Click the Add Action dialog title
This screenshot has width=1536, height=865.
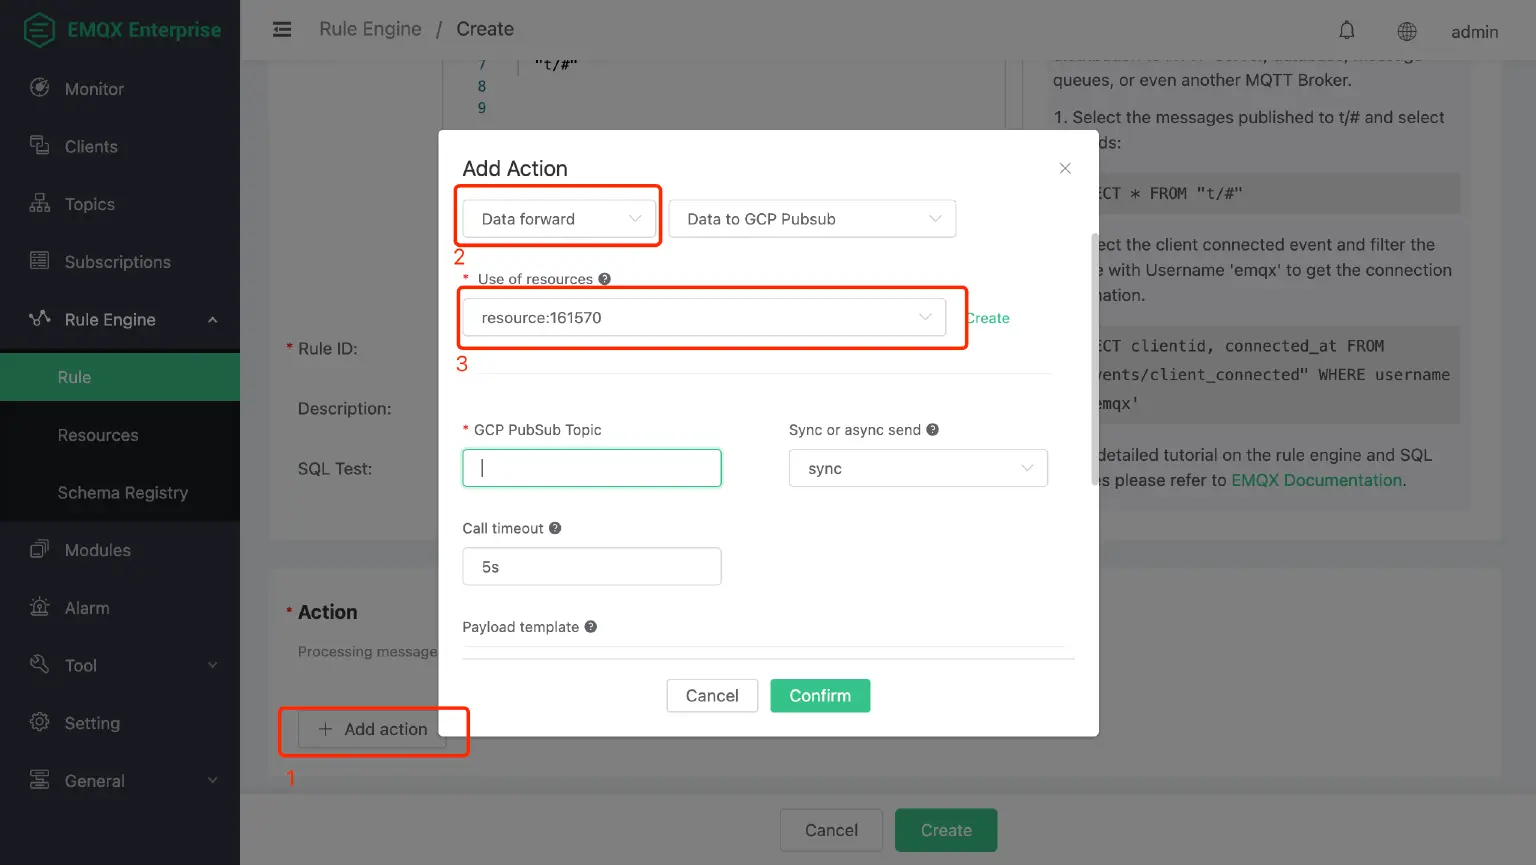(515, 169)
